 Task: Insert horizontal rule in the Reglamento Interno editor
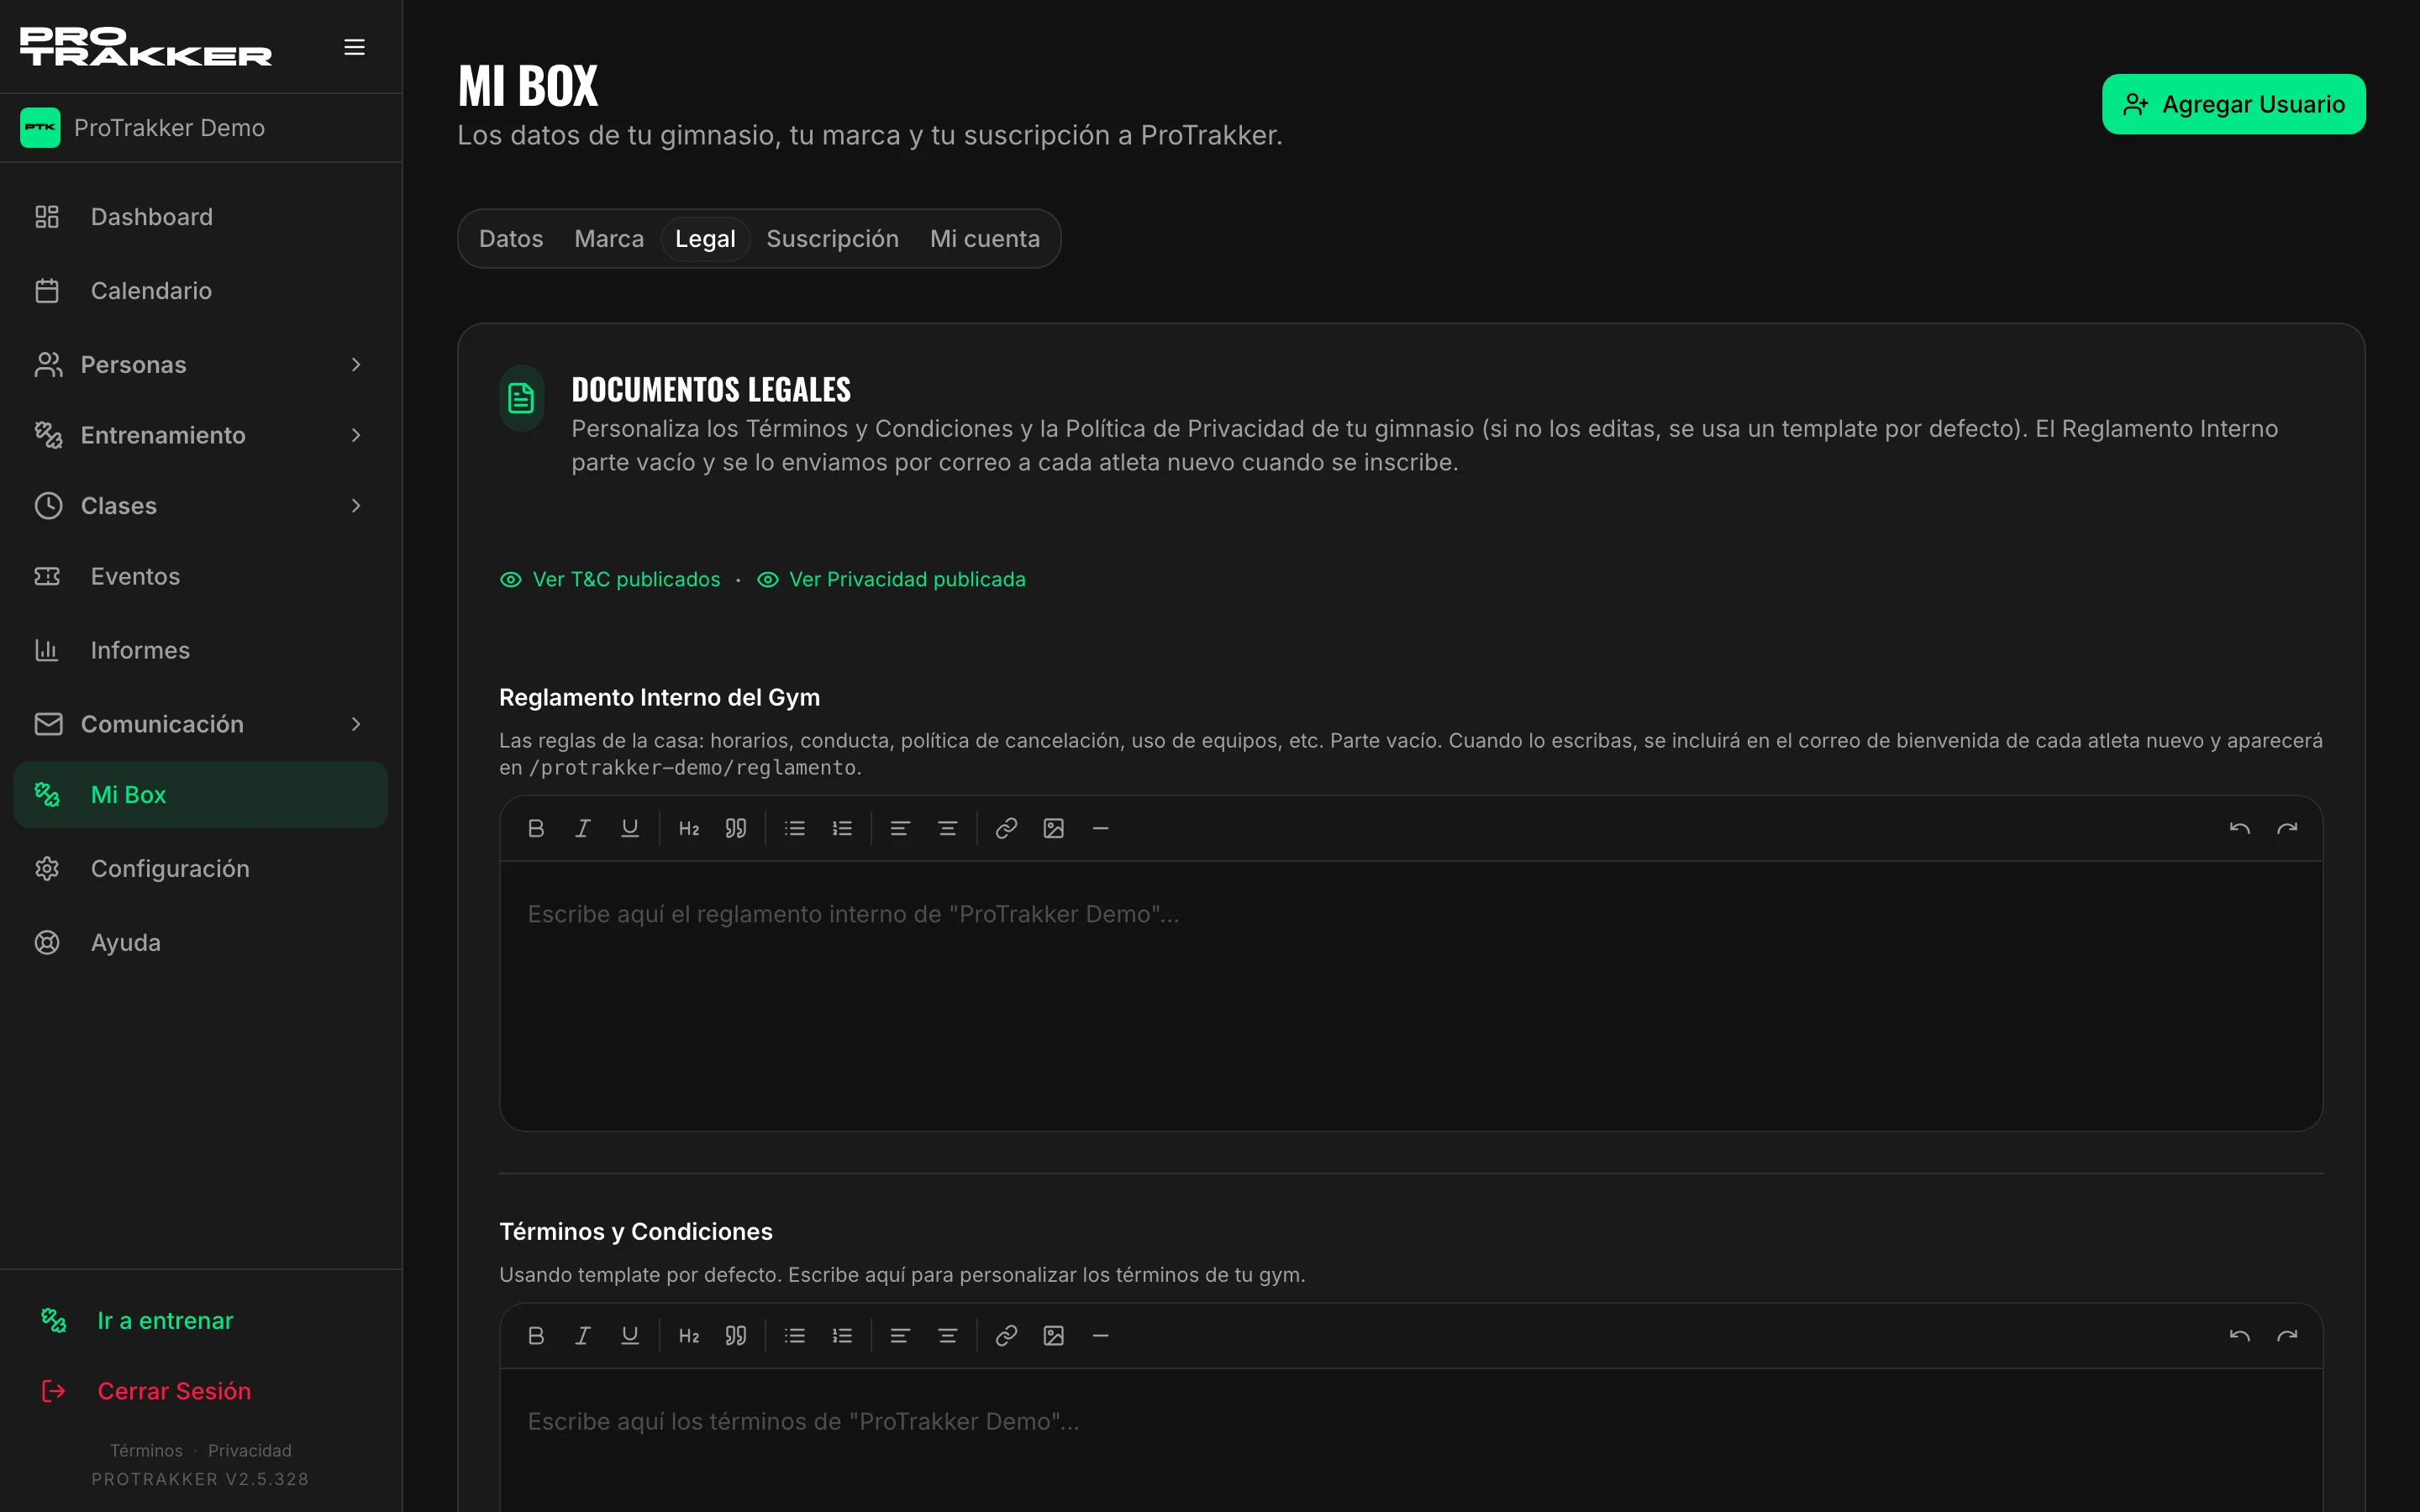pos(1100,828)
